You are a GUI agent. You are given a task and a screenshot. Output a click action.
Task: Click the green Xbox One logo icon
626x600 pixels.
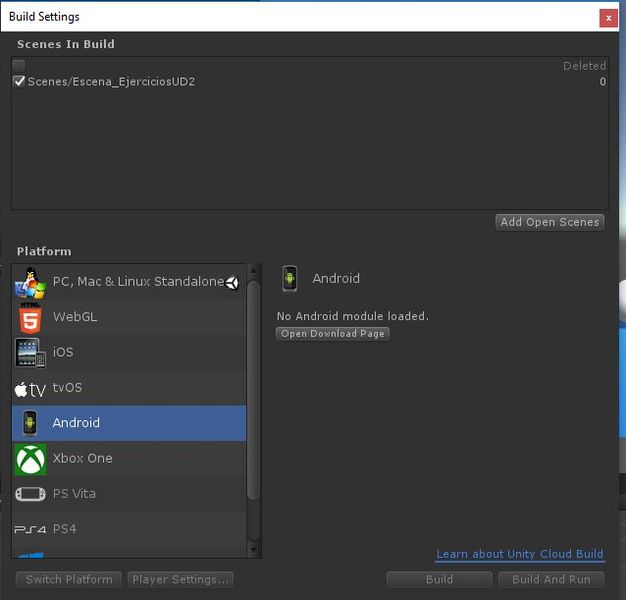click(30, 459)
